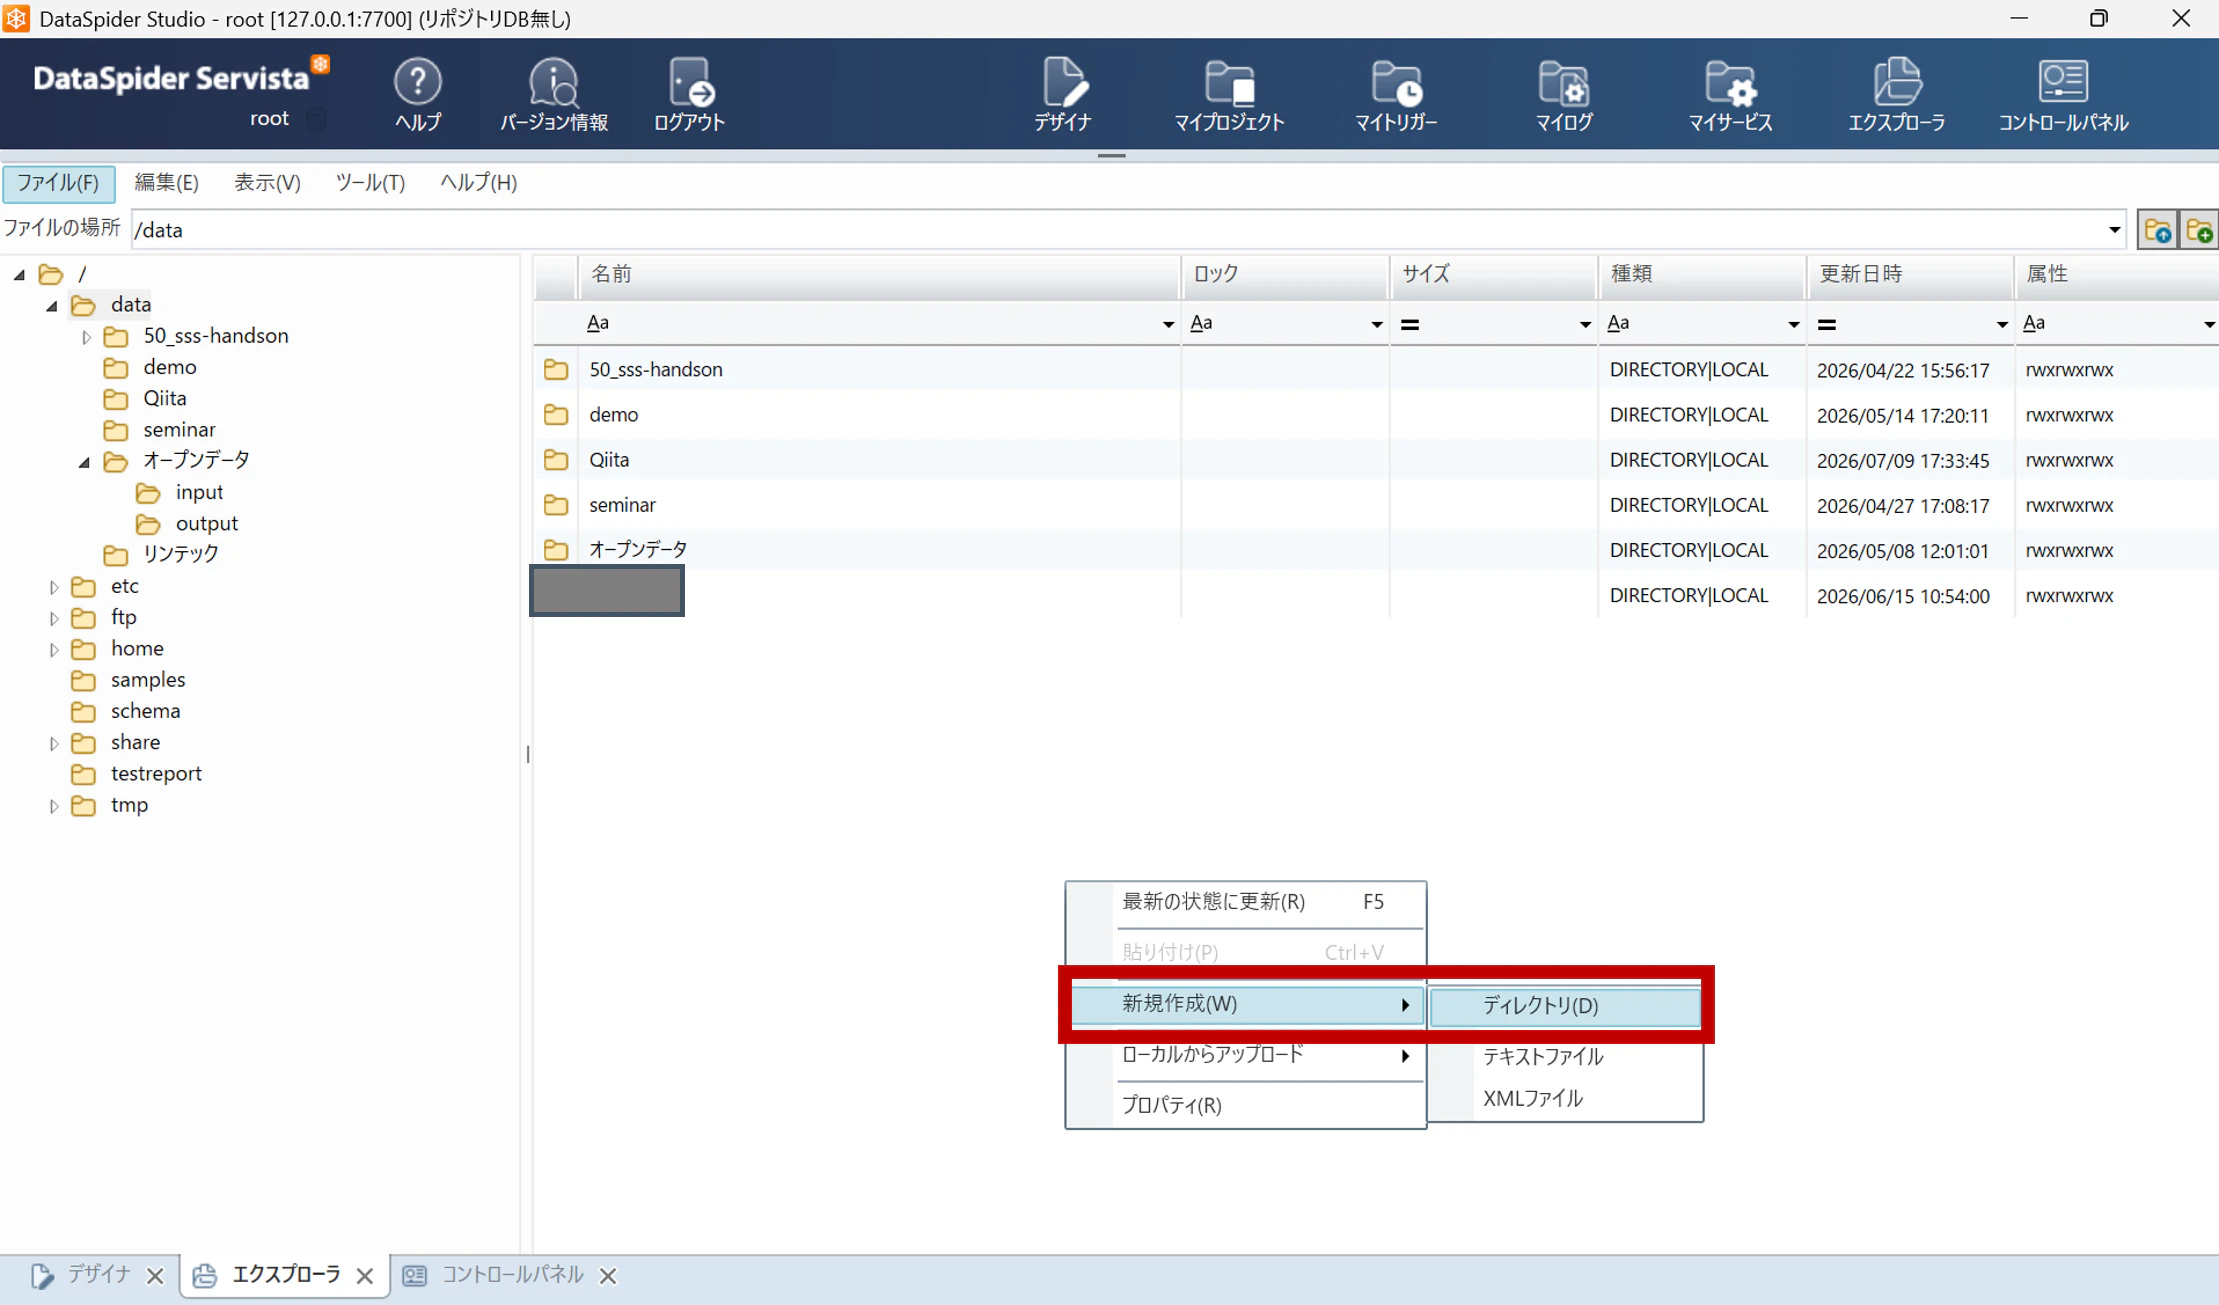Click the demo folder icon in file list
The width and height of the screenshot is (2219, 1305).
[556, 415]
